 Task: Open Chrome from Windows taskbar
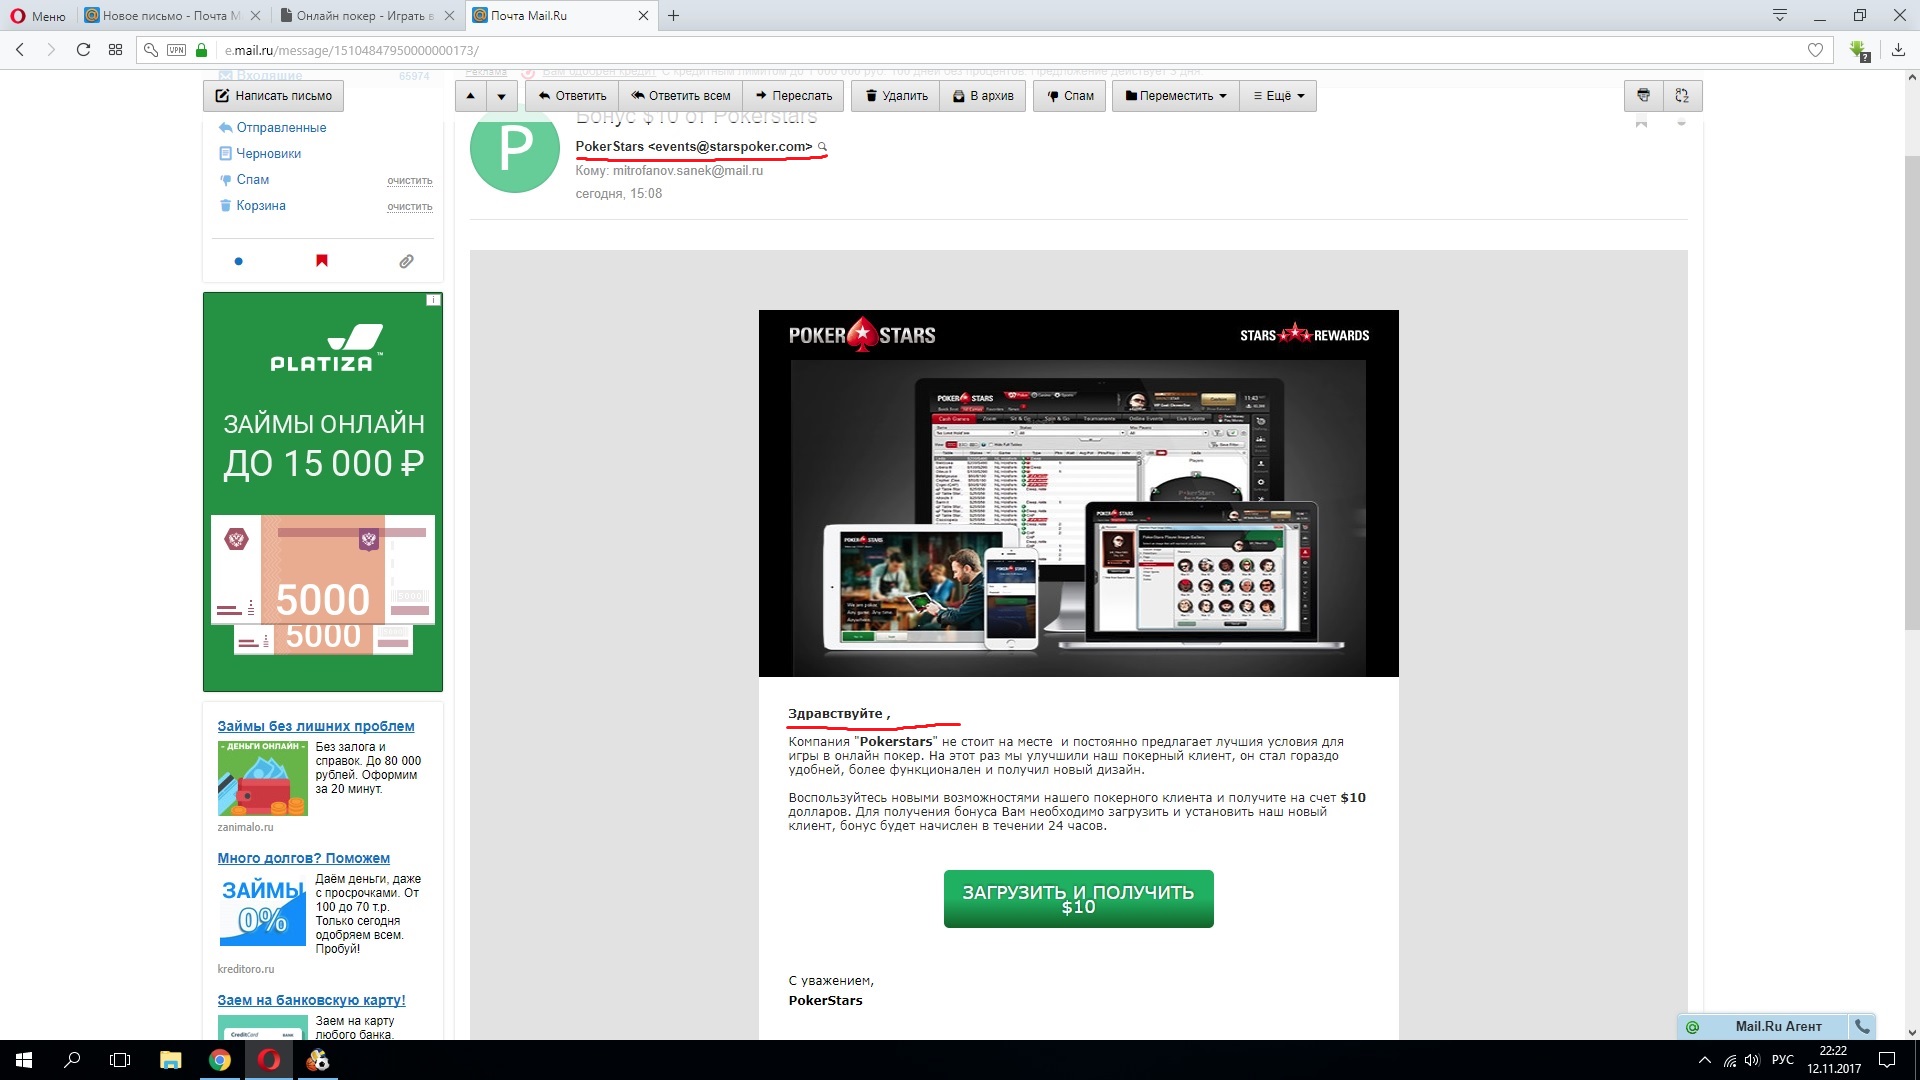(220, 1060)
